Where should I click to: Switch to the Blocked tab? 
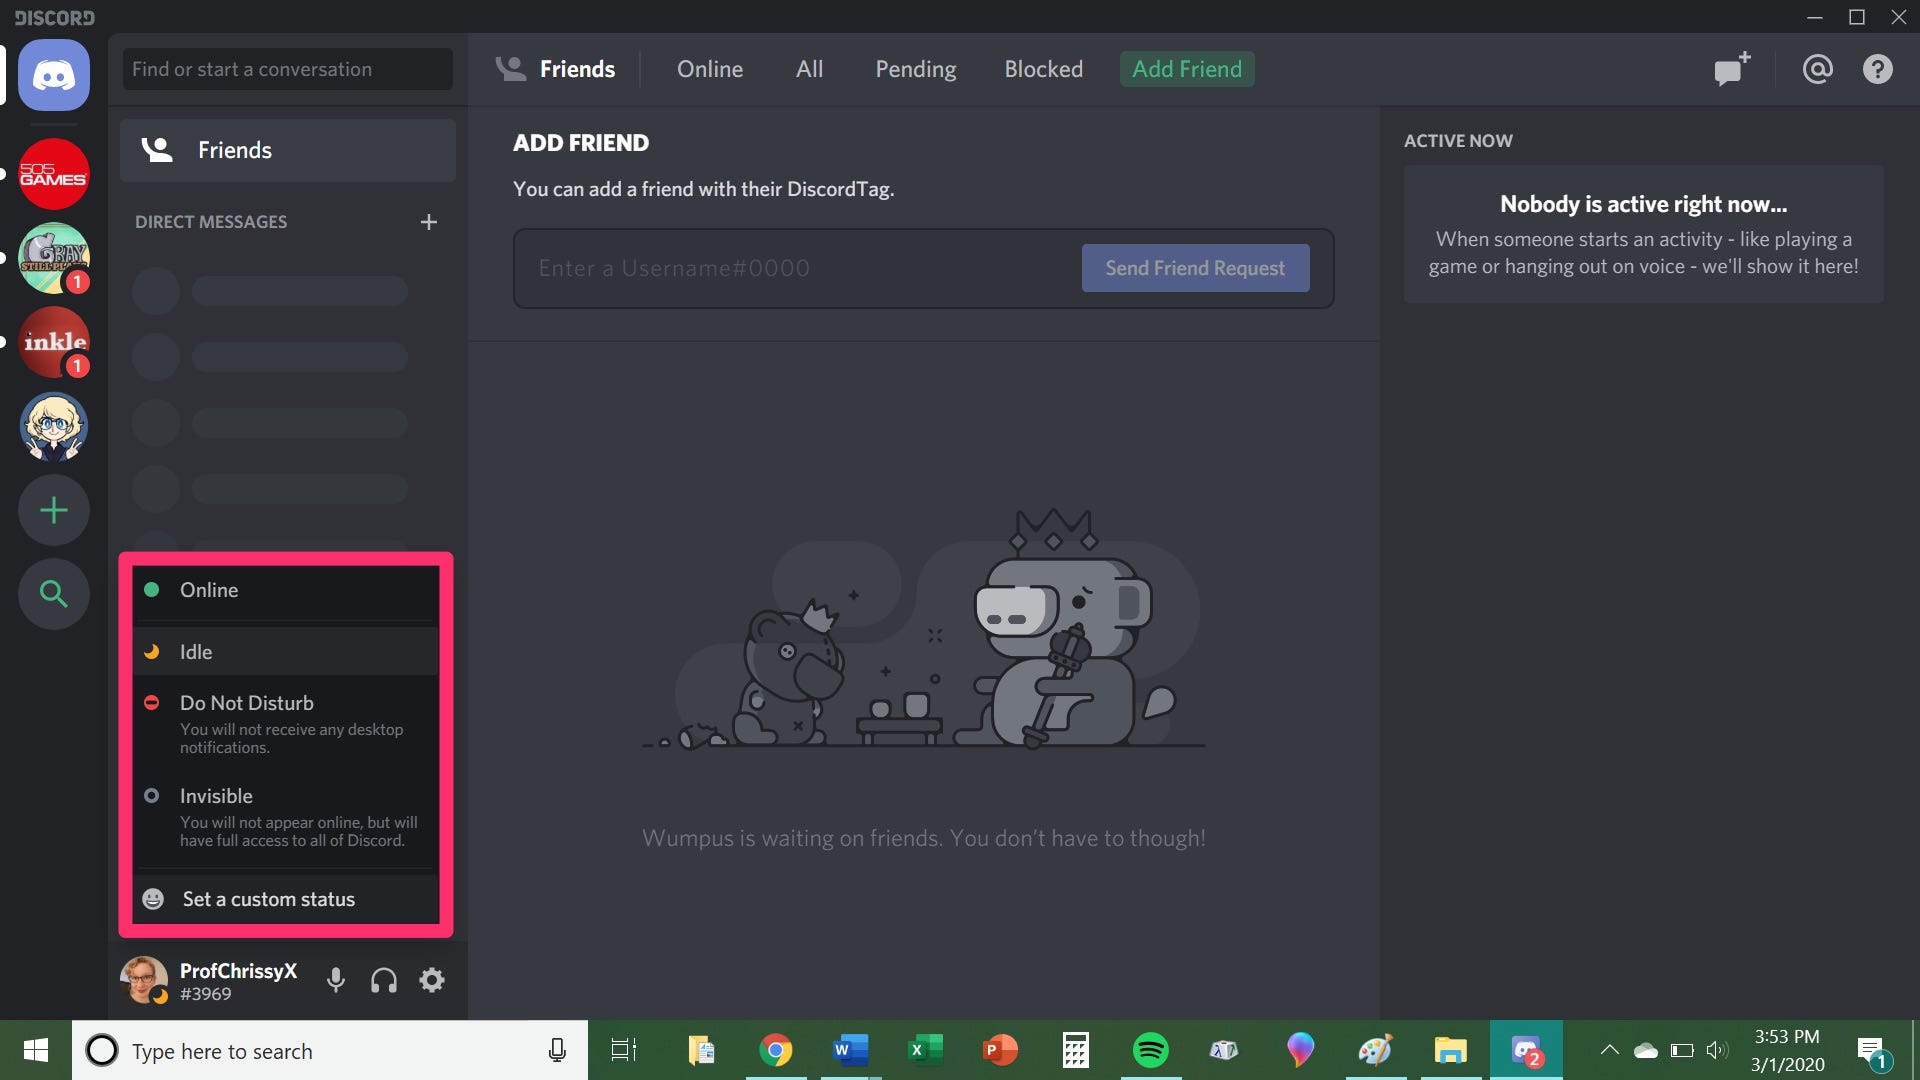[1043, 69]
